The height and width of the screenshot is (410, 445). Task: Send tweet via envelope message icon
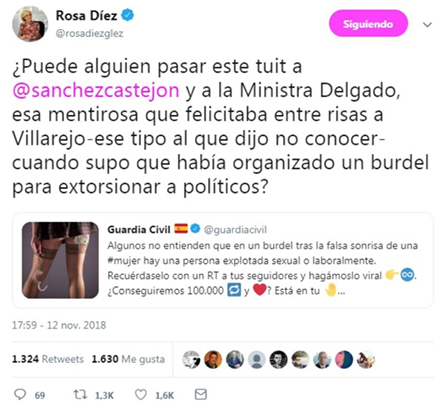[x=201, y=395]
